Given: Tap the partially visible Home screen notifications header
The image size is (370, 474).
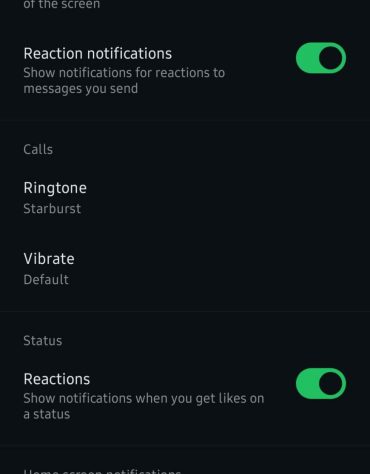Looking at the screenshot, I should coord(102,471).
